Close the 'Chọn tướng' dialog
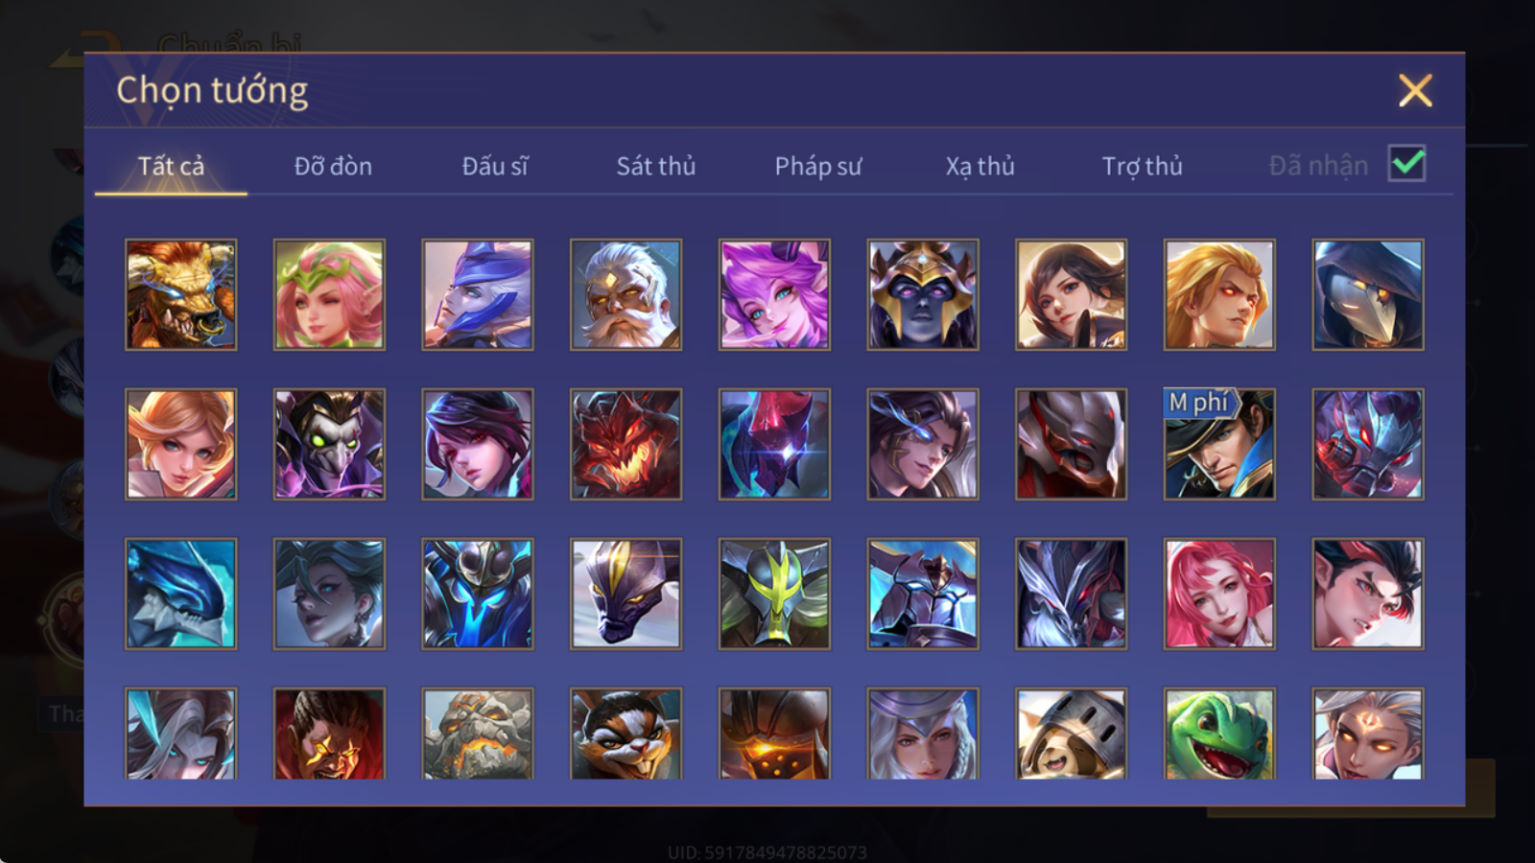Screen dimensions: 1535x863 (1415, 91)
